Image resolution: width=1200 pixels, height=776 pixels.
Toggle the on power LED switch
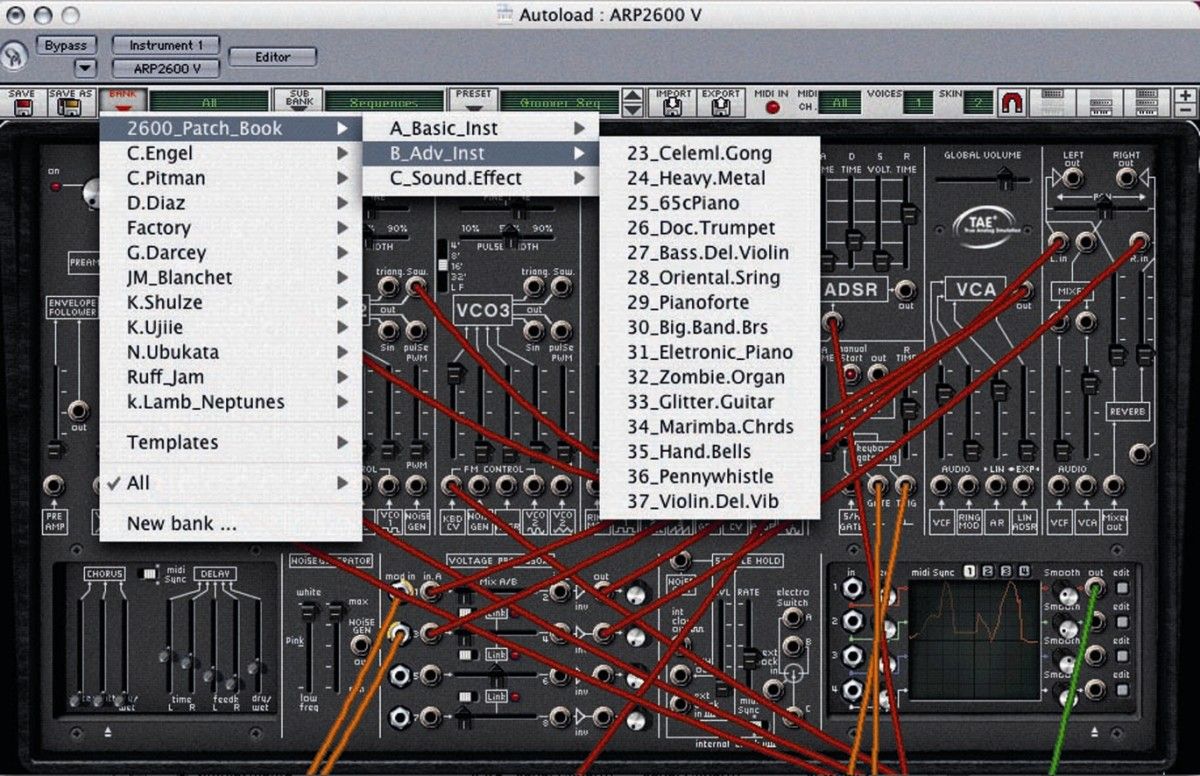click(56, 187)
